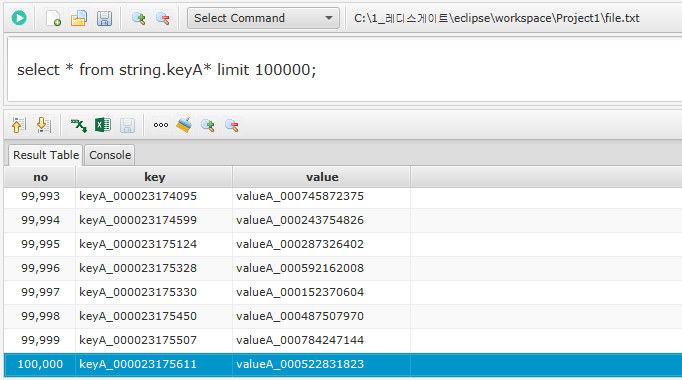Click the green export-arrows icon in result toolbar
The image size is (682, 380).
[x=78, y=125]
